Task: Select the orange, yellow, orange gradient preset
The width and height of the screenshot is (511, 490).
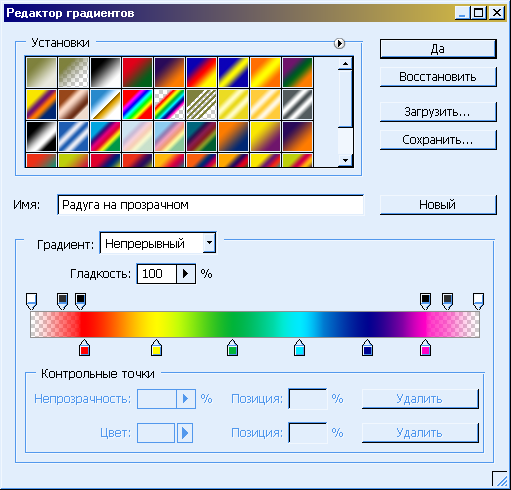Action: coord(265,72)
